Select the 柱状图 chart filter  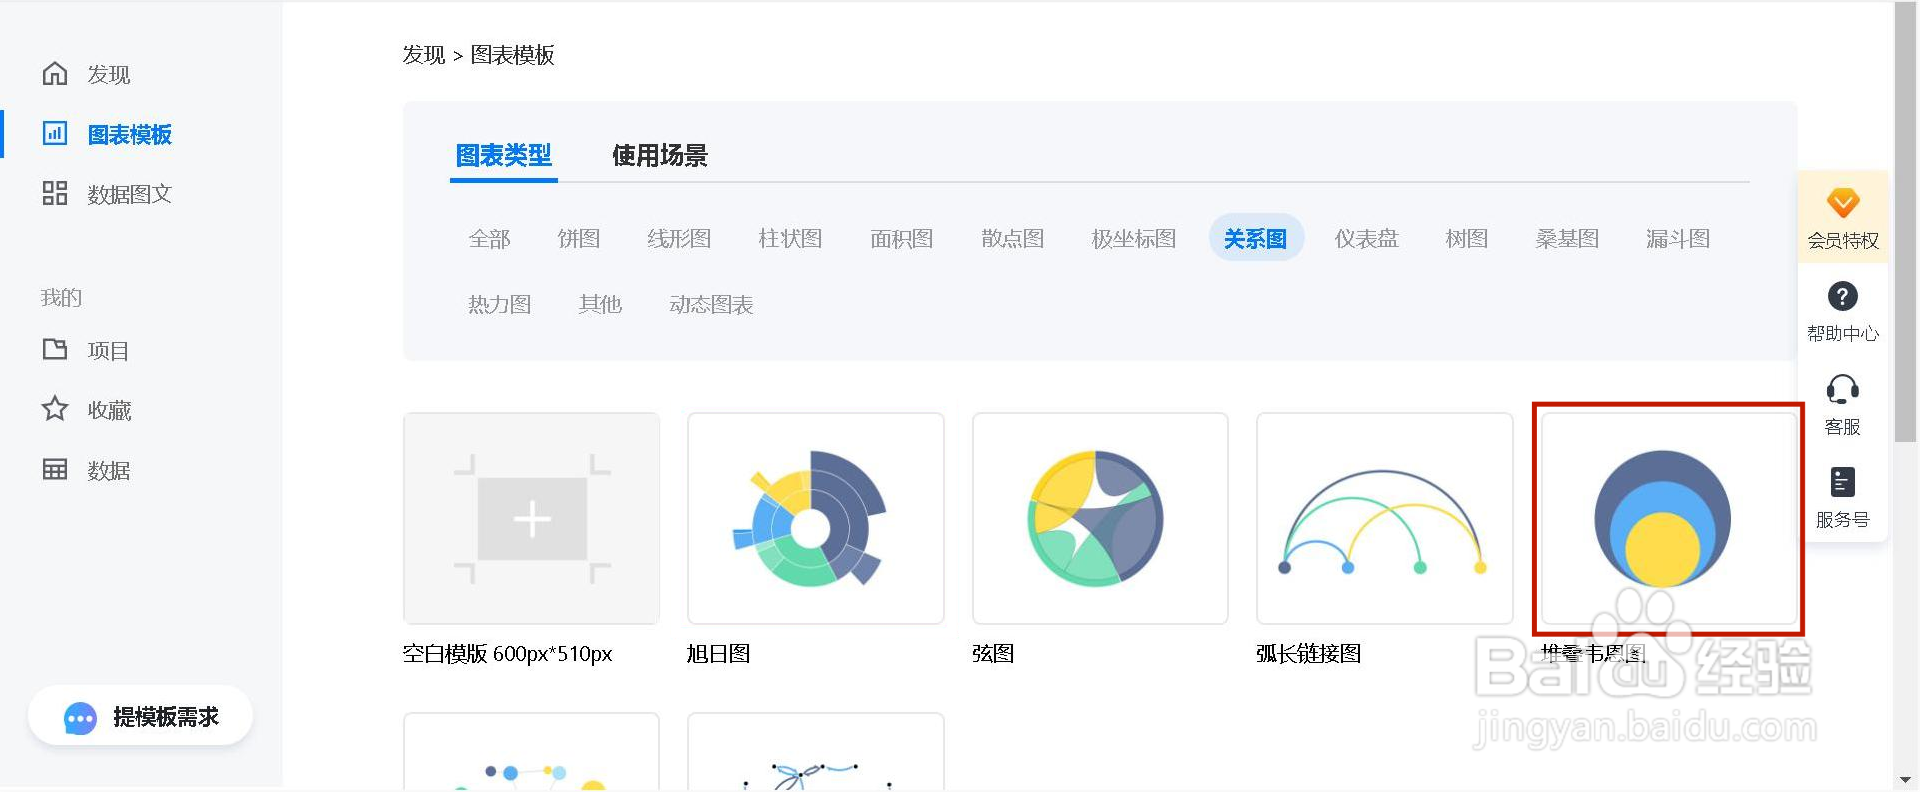click(x=790, y=238)
